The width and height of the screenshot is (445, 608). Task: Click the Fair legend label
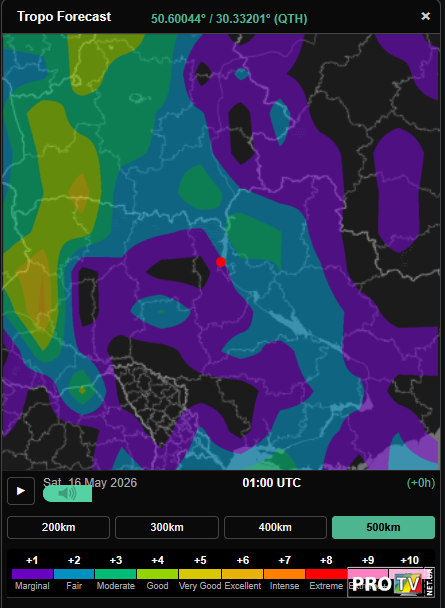[74, 586]
